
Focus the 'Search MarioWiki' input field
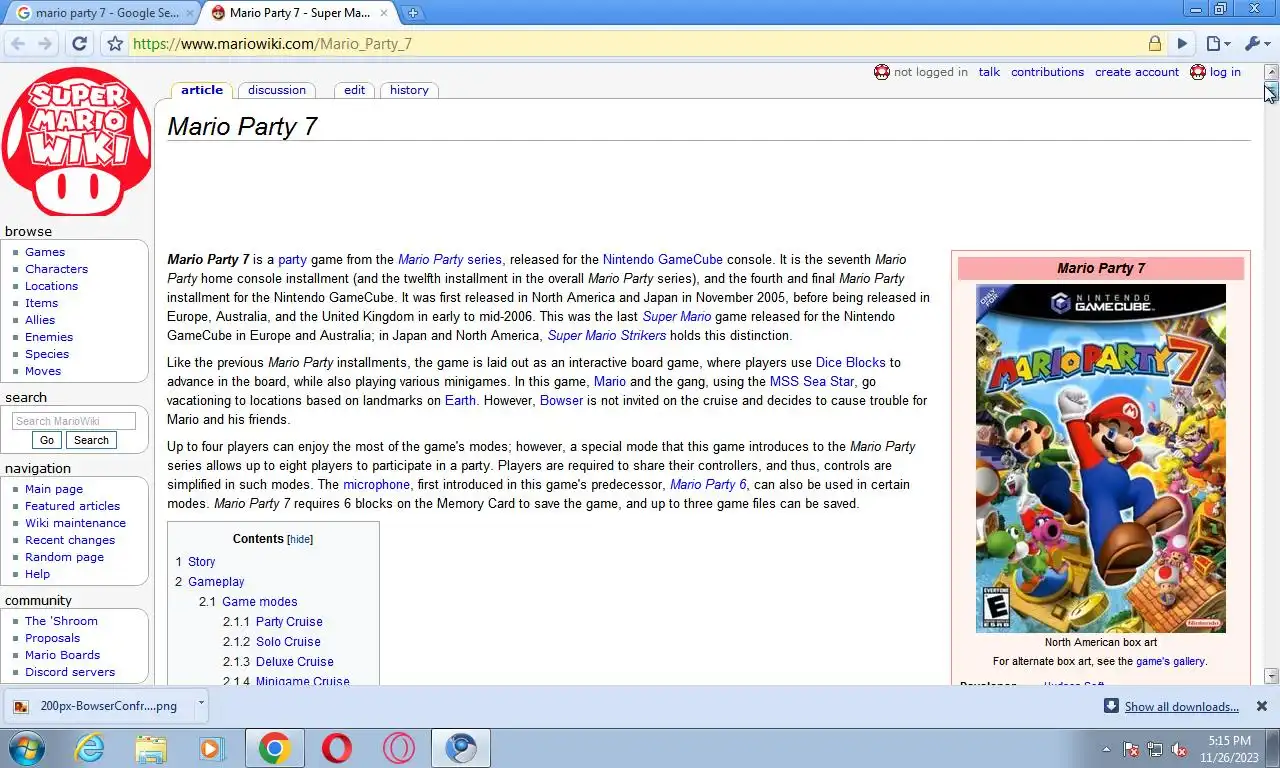coord(74,421)
